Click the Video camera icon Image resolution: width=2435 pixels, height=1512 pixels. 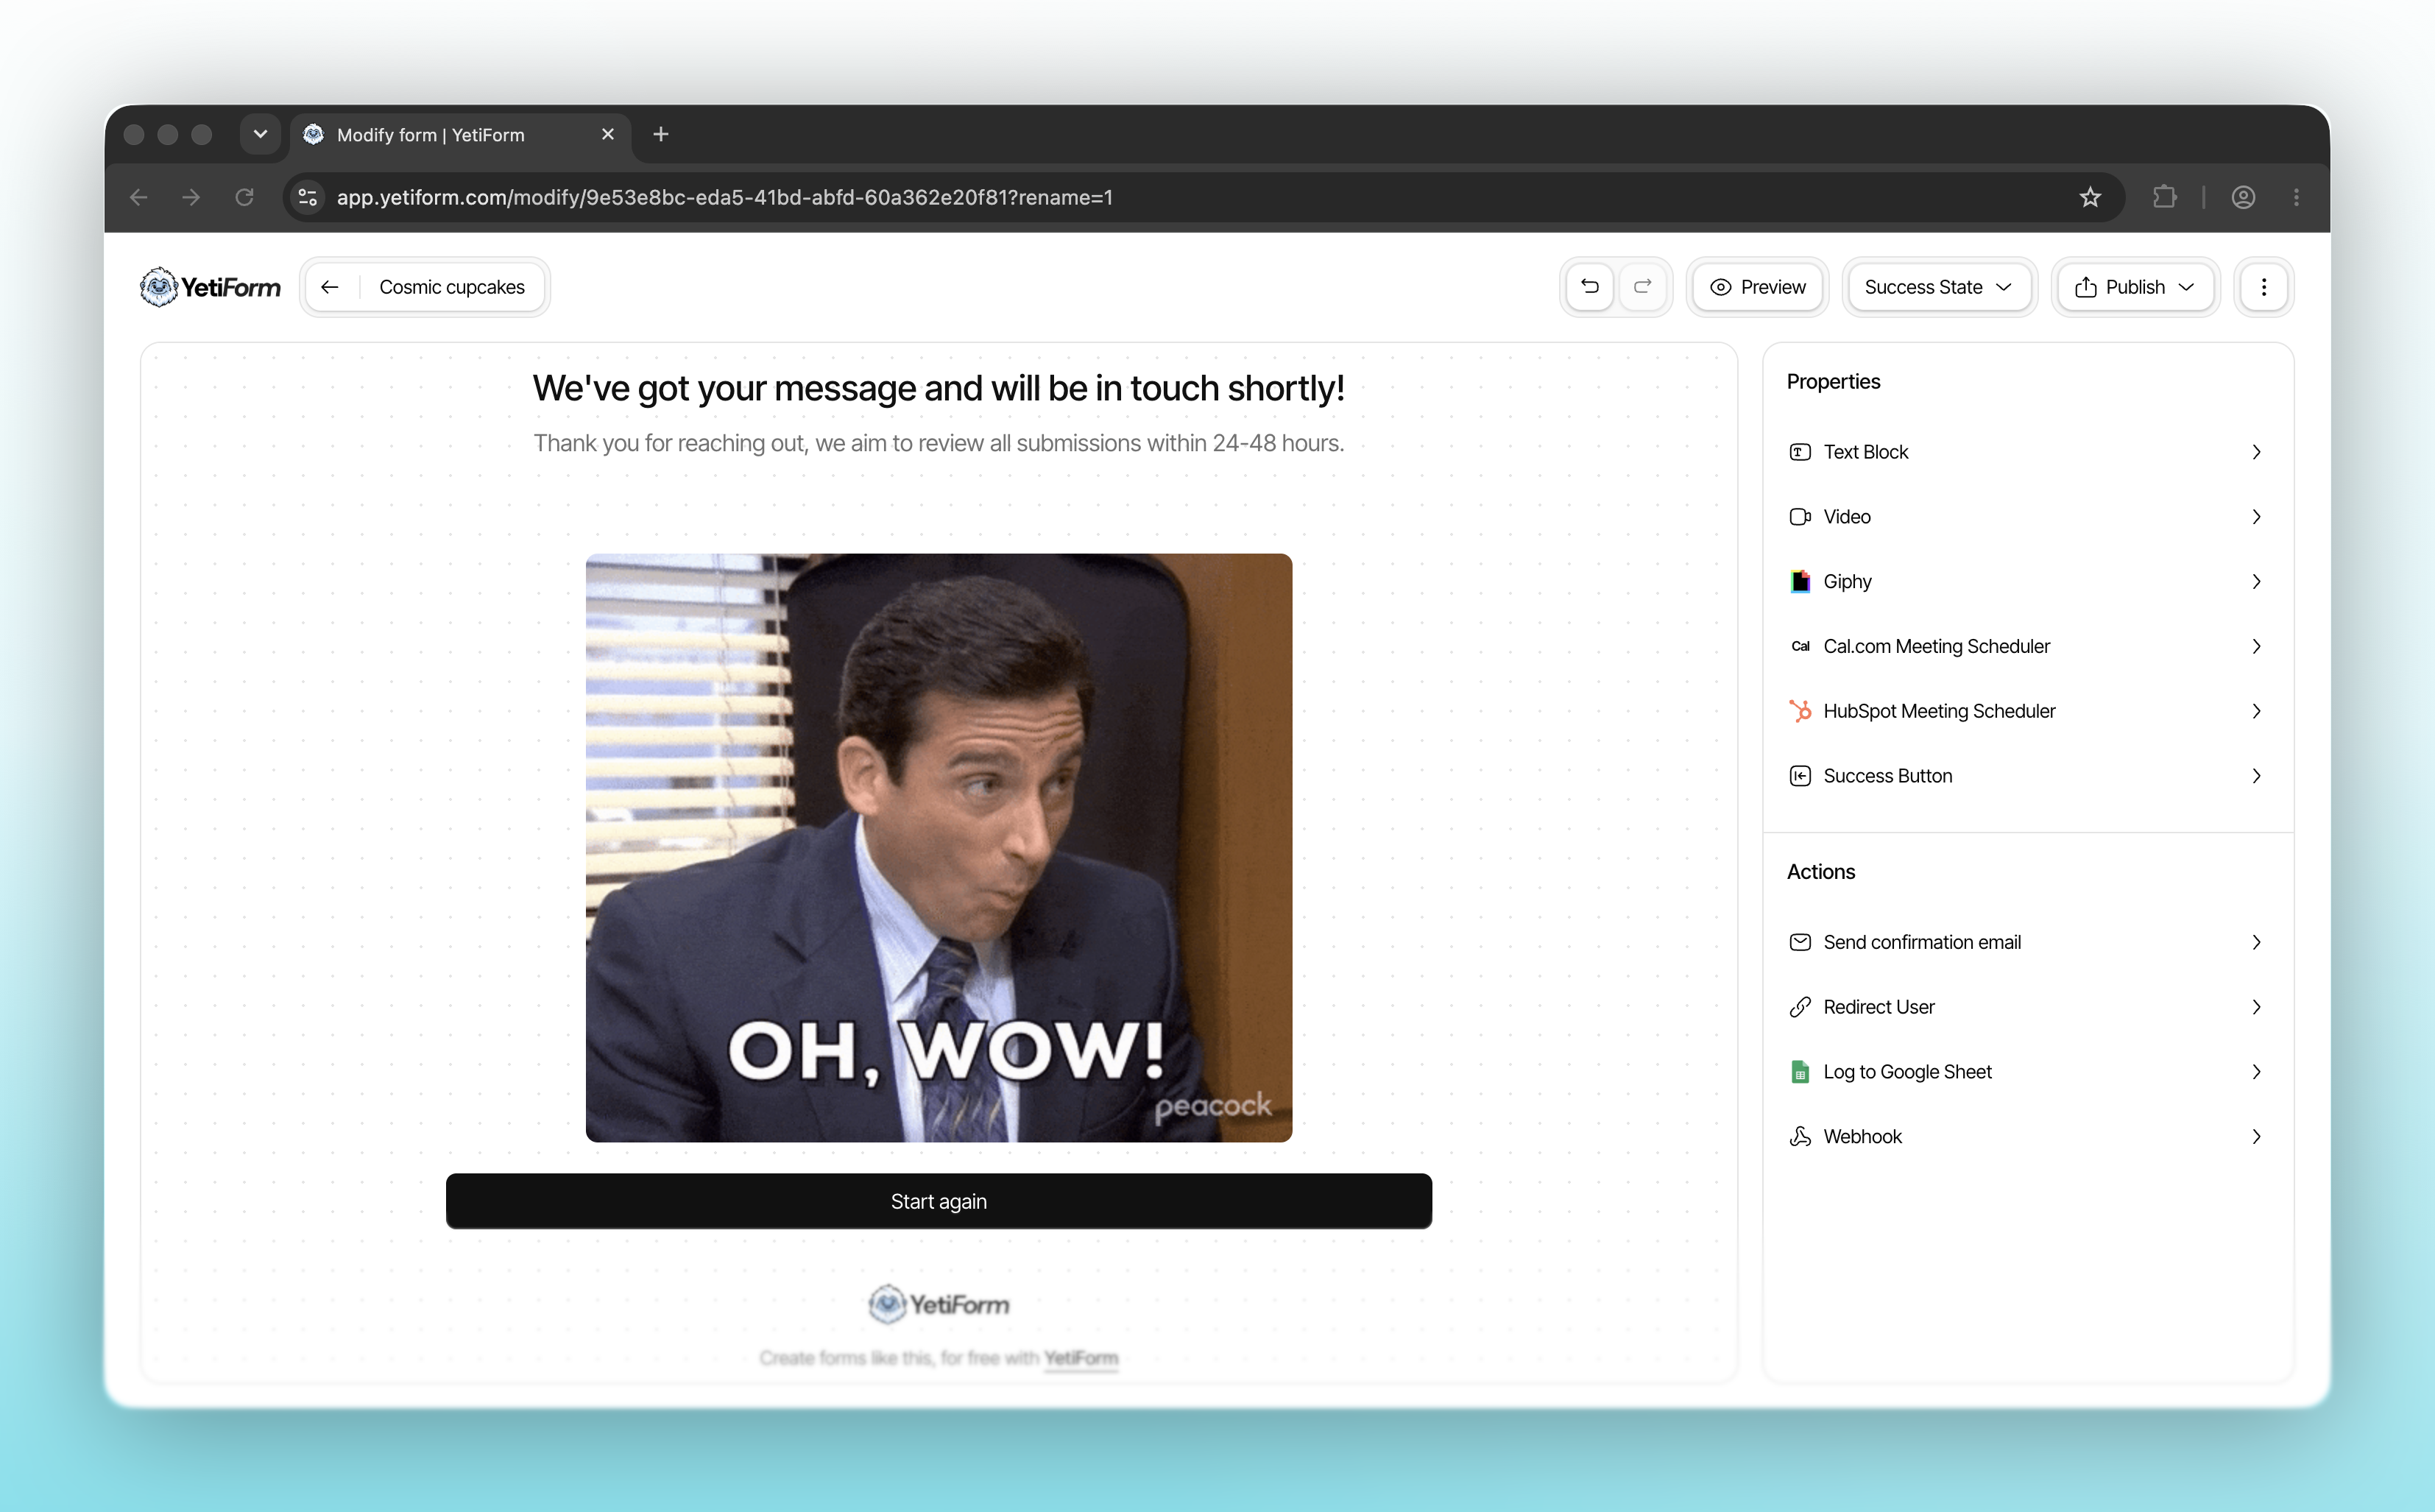1799,517
